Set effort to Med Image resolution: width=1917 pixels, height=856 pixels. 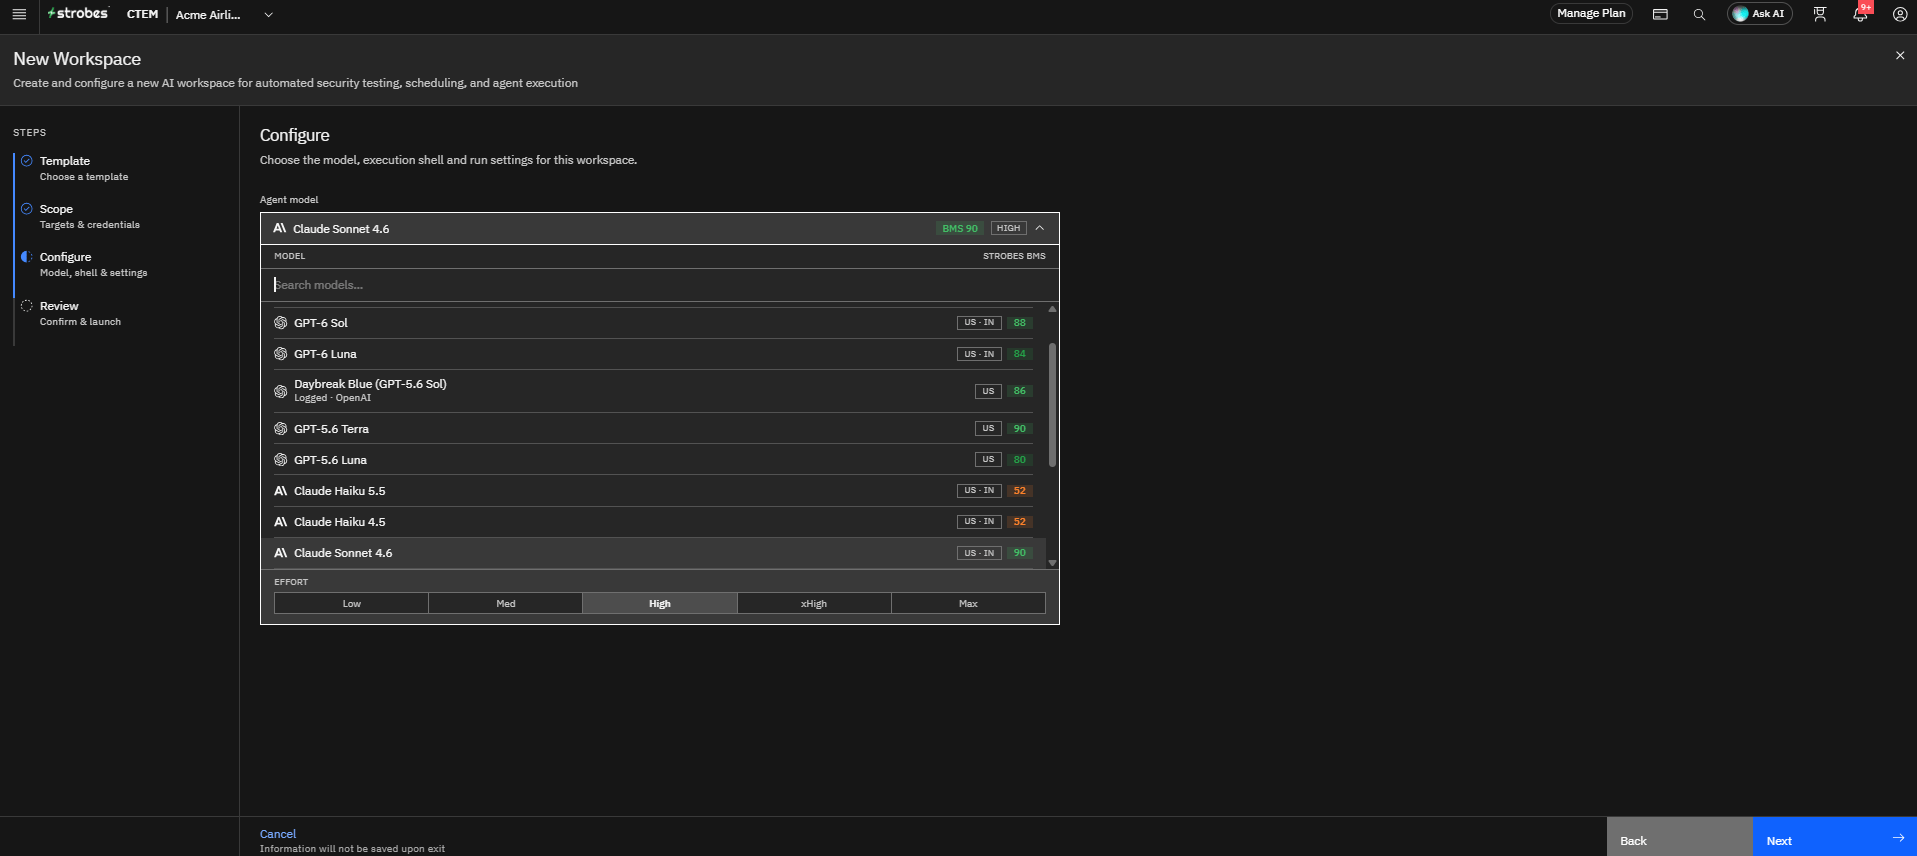pyautogui.click(x=506, y=603)
